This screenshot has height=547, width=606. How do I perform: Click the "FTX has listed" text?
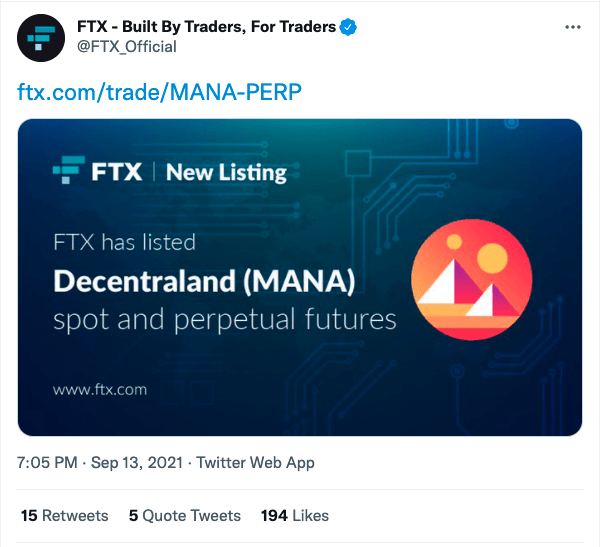(x=124, y=242)
